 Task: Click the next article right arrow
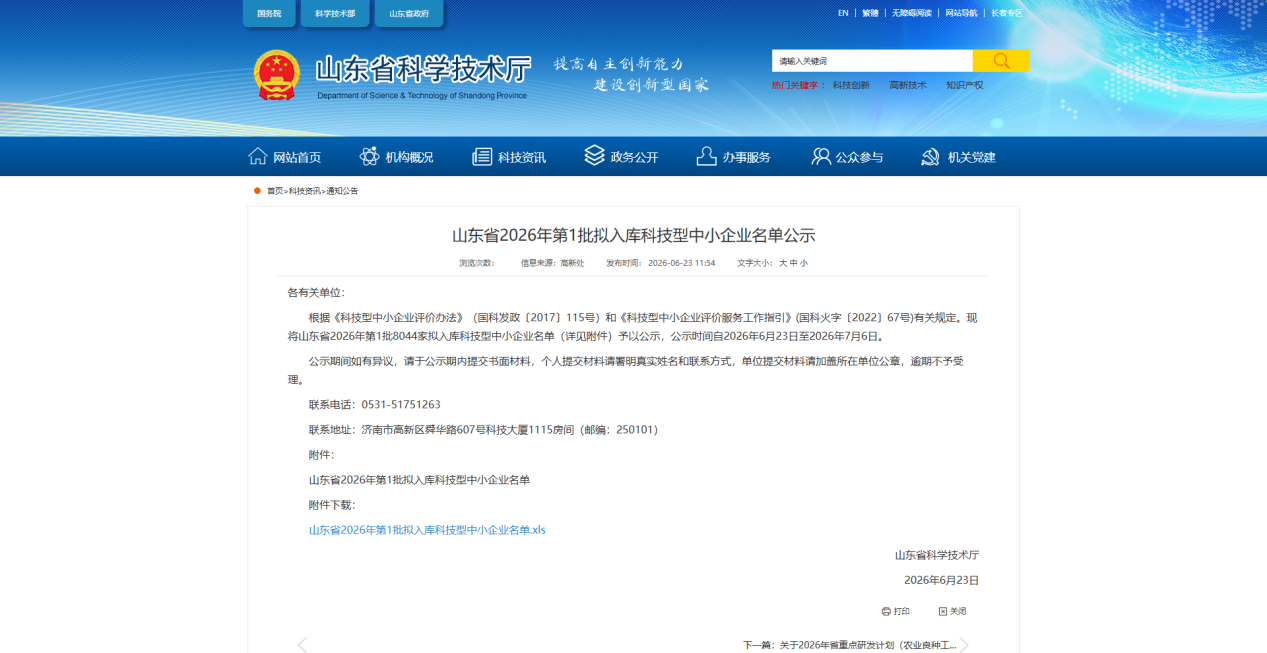(x=964, y=645)
